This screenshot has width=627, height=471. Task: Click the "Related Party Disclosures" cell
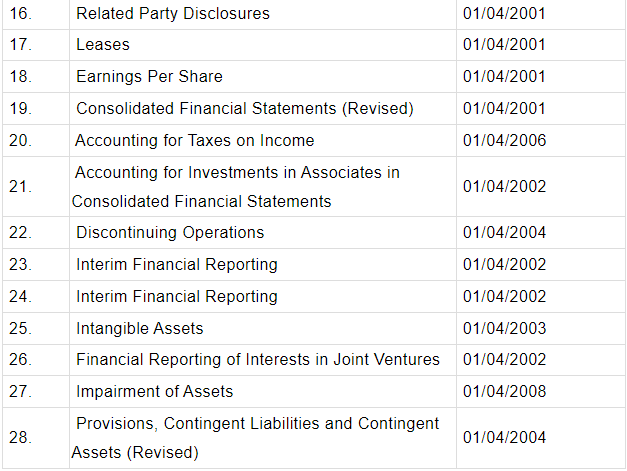[172, 14]
